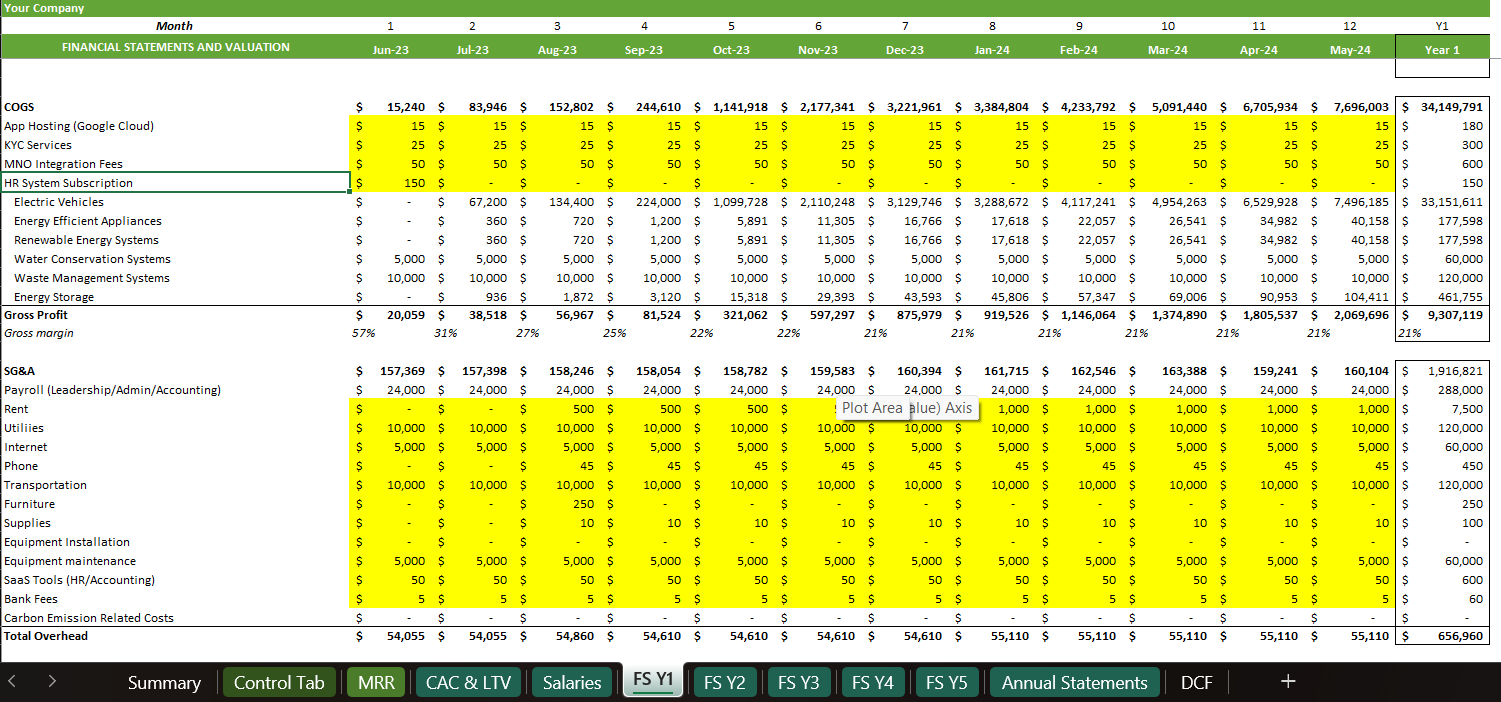Open the CAC & LTV sheet

468,682
